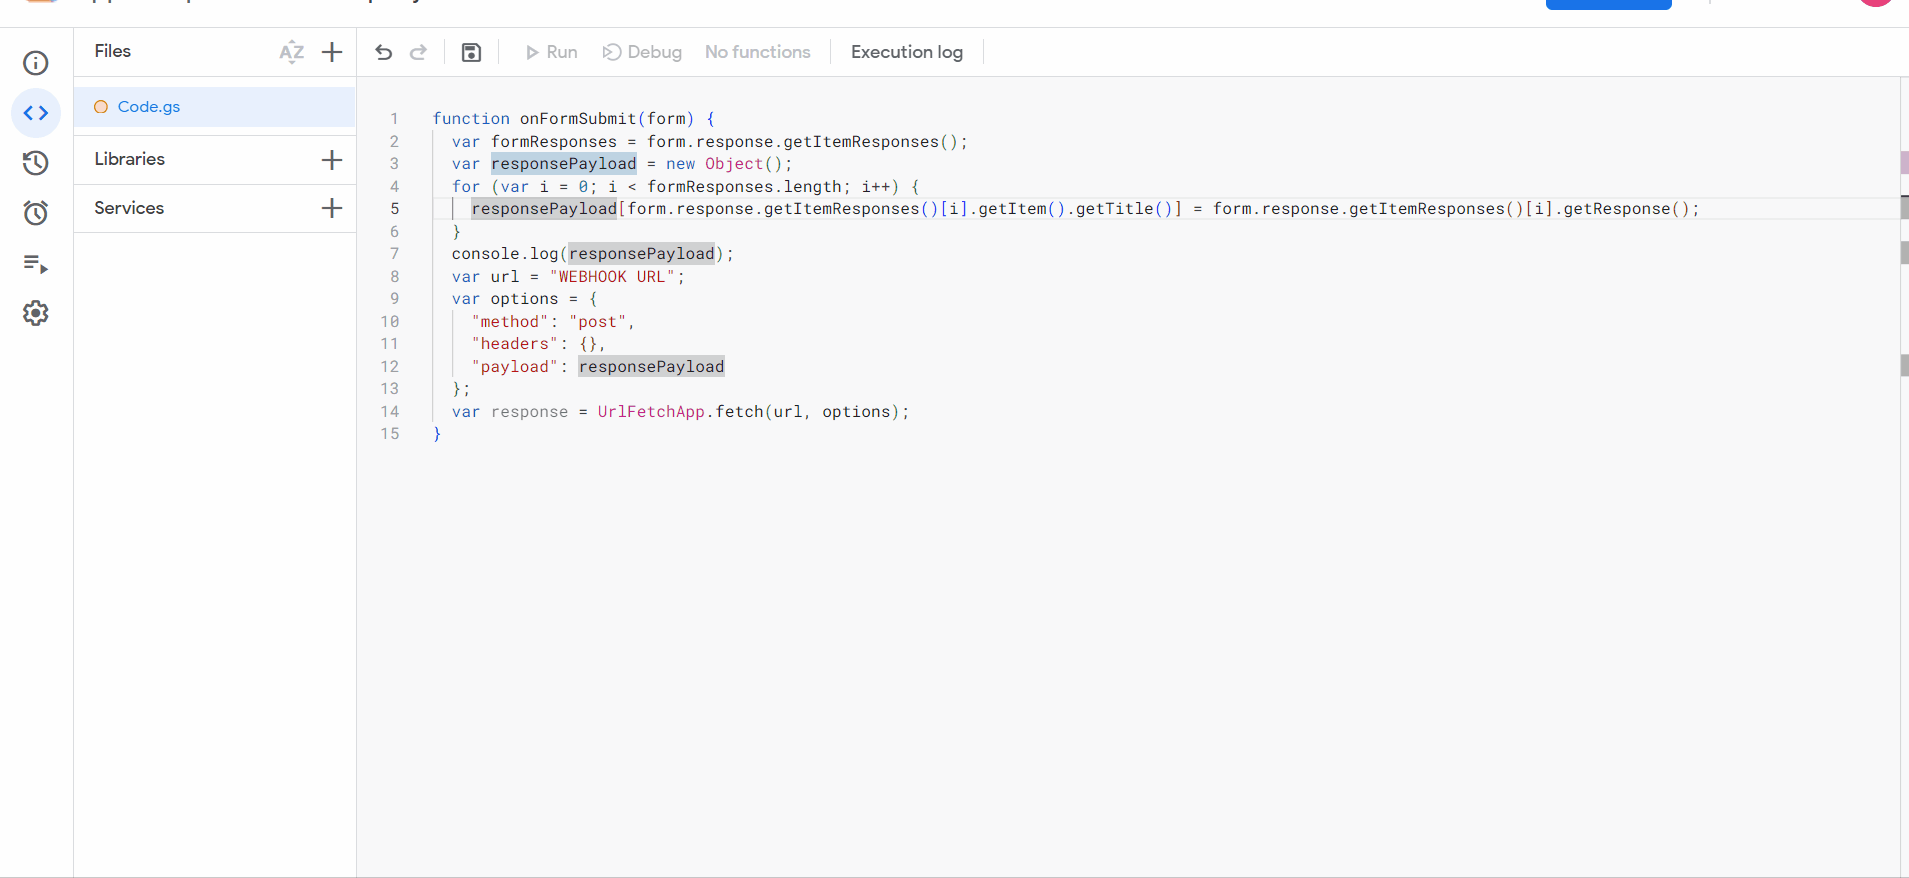Open the Execution log
This screenshot has height=878, width=1909.
click(906, 52)
